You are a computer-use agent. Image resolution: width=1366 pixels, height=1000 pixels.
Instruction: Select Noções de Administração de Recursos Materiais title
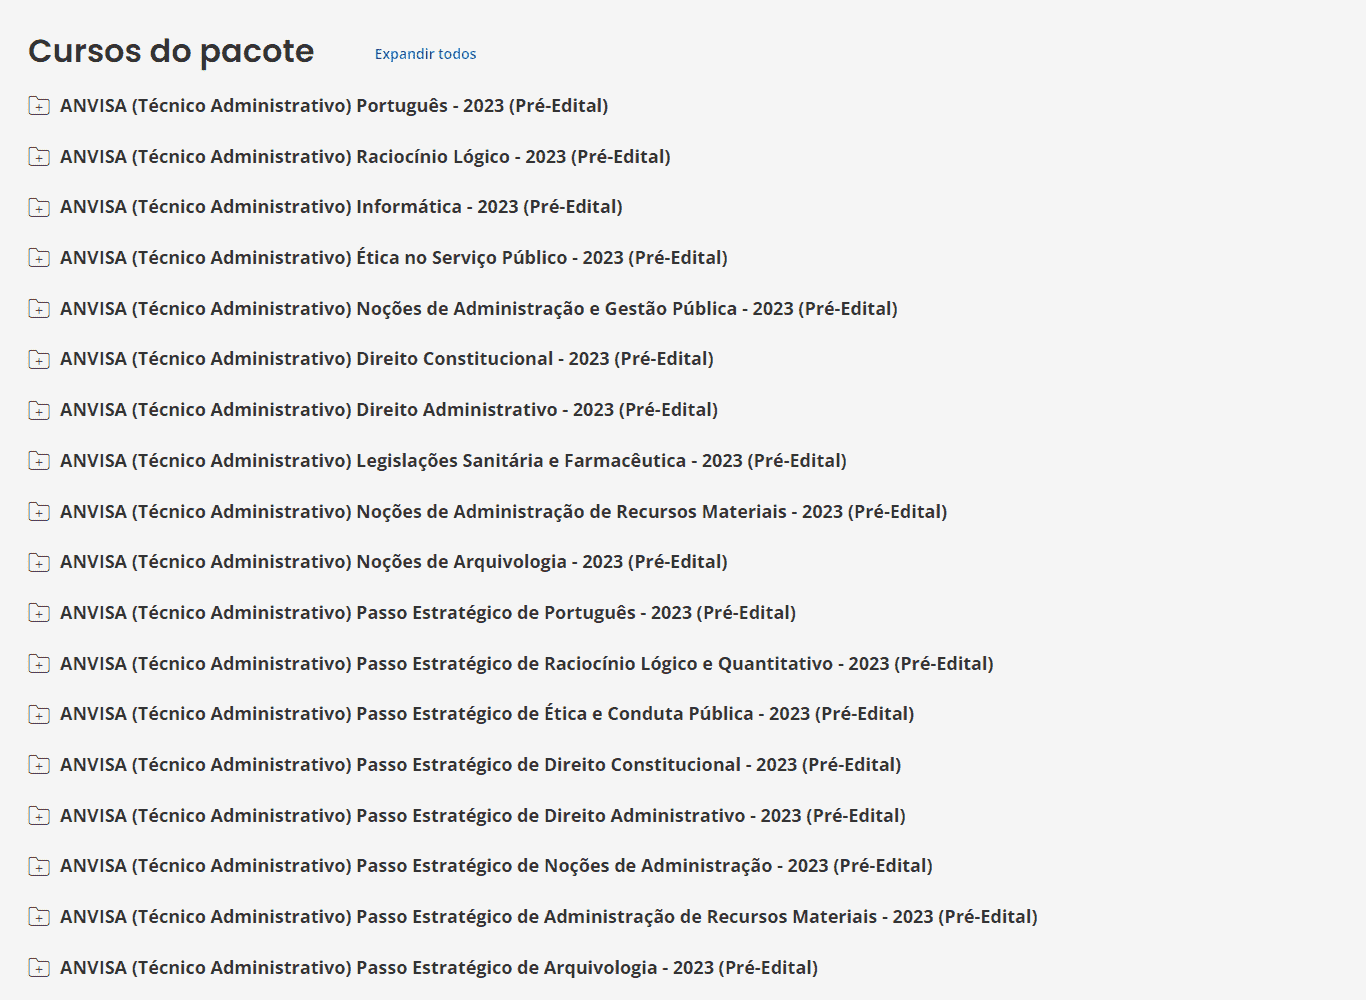pos(504,512)
